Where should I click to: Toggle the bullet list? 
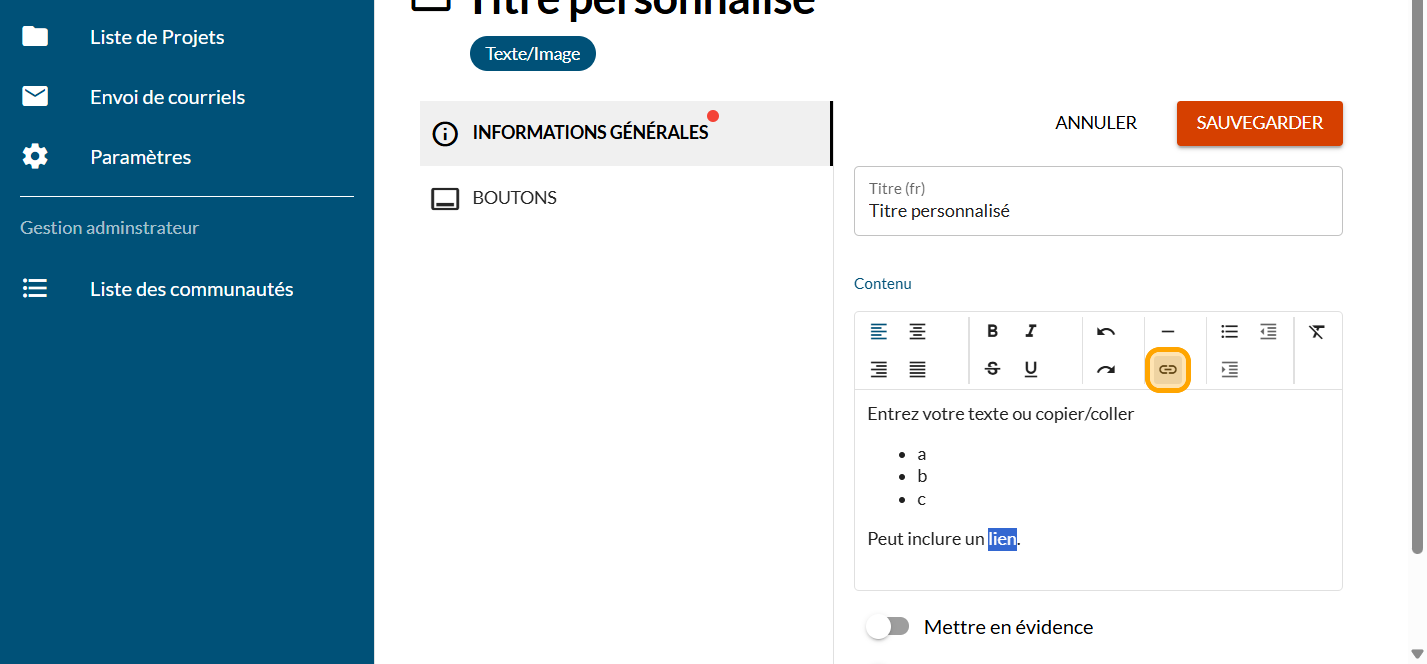1229,332
